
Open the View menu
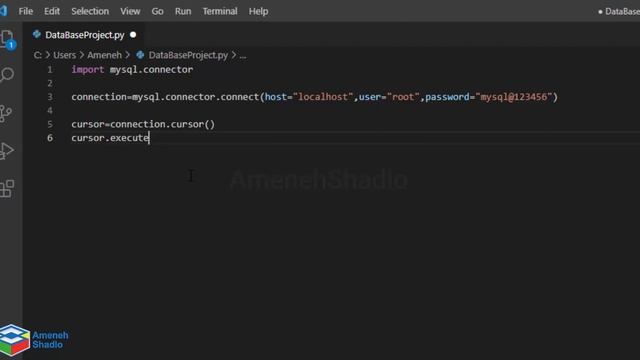[x=130, y=11]
